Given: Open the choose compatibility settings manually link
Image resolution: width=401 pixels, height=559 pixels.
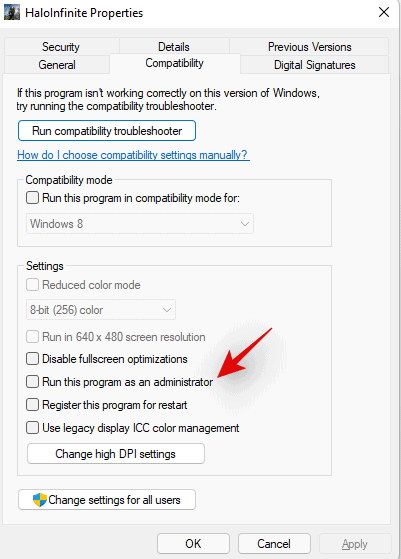Looking at the screenshot, I should pos(133,155).
